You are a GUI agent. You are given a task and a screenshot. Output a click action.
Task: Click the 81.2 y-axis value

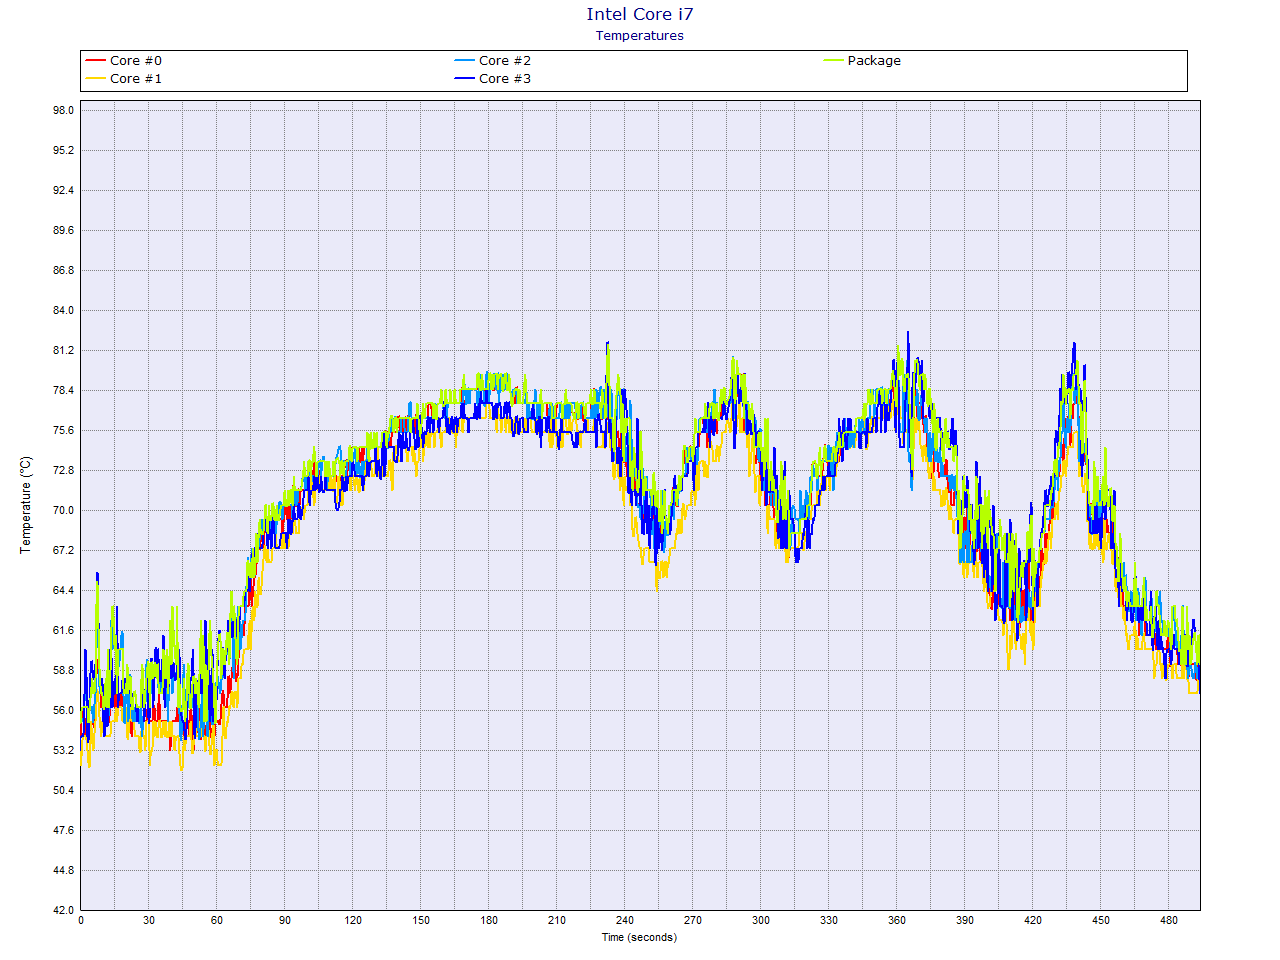[64, 350]
